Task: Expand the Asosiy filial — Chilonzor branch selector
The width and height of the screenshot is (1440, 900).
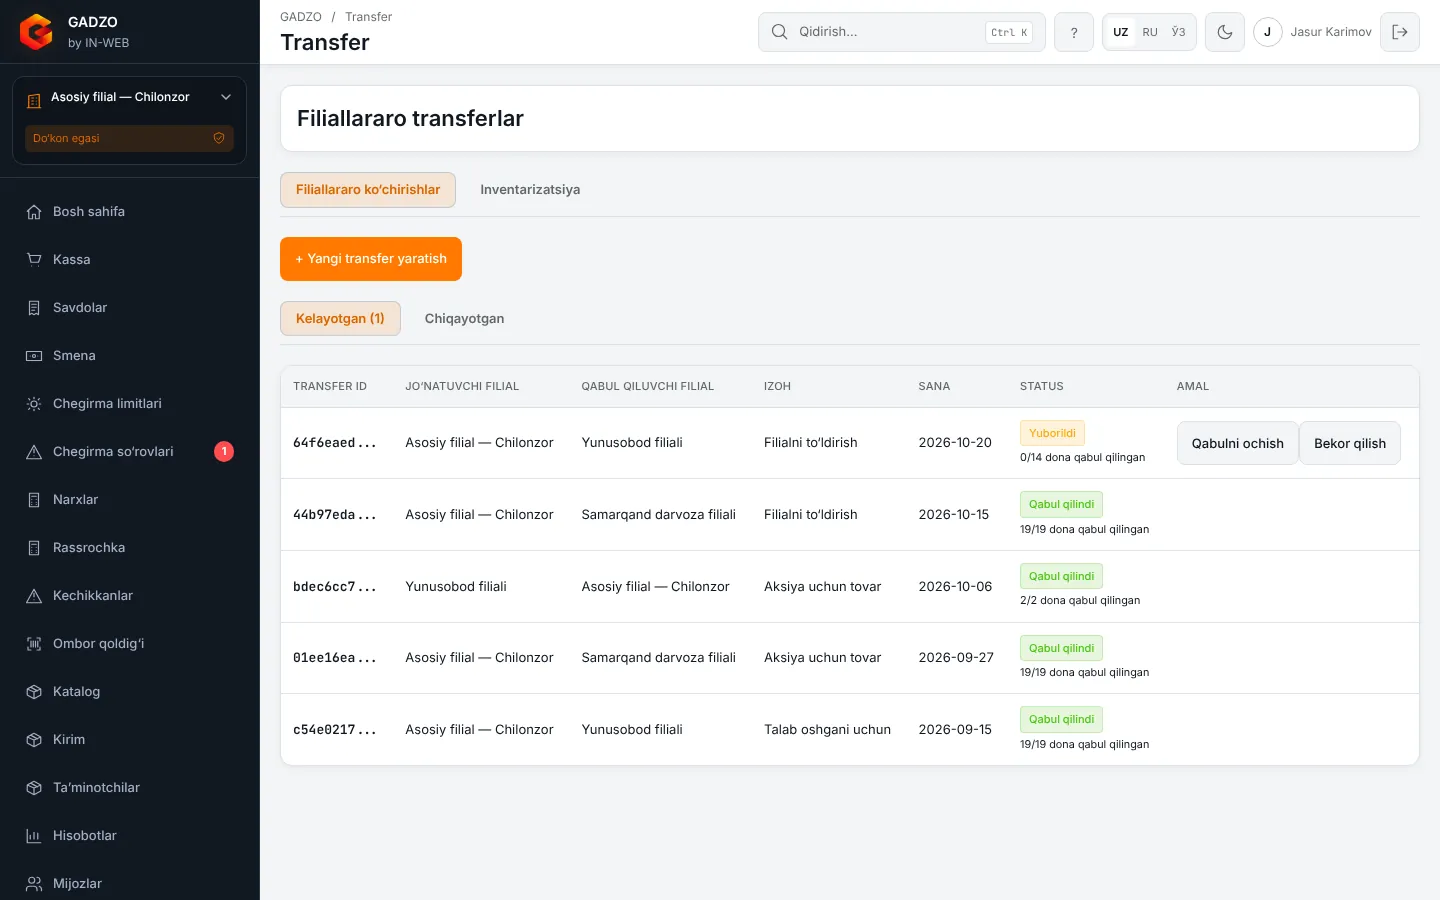Action: 130,97
